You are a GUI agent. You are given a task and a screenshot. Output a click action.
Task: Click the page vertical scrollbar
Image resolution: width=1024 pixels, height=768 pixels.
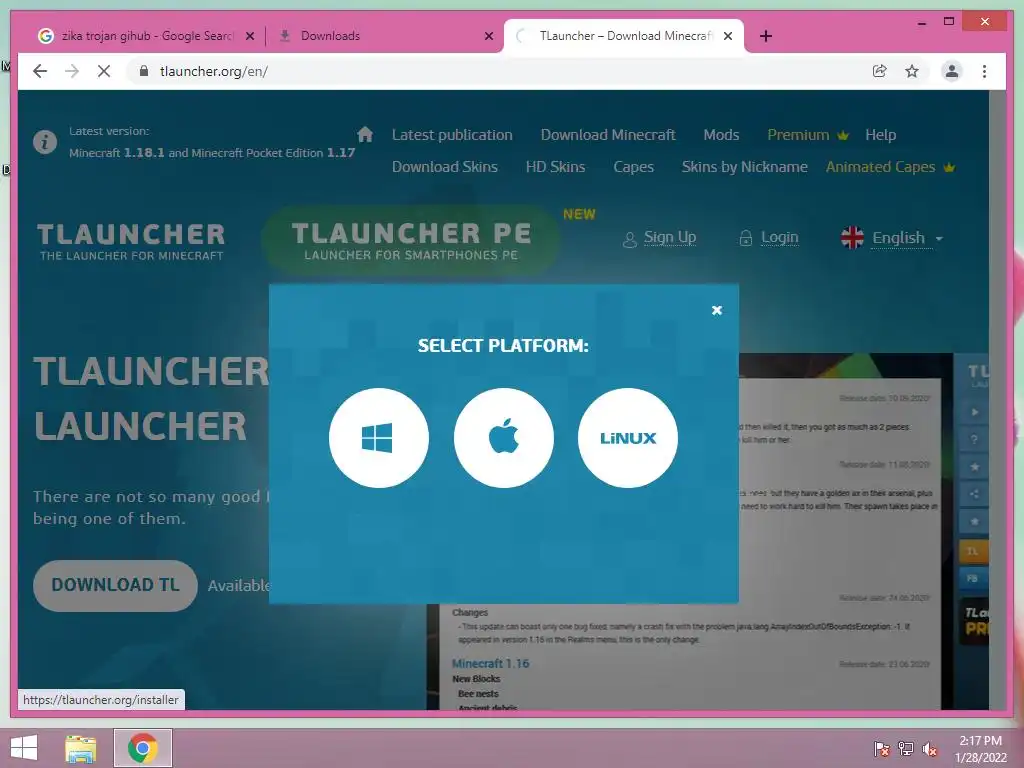997,400
